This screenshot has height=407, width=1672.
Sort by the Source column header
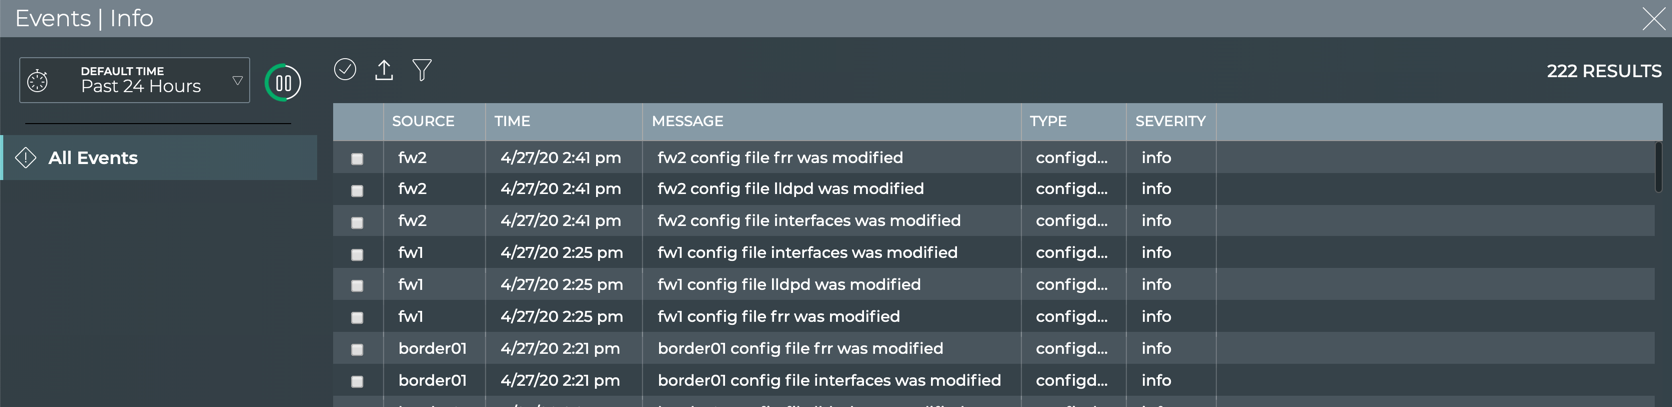[x=423, y=121]
